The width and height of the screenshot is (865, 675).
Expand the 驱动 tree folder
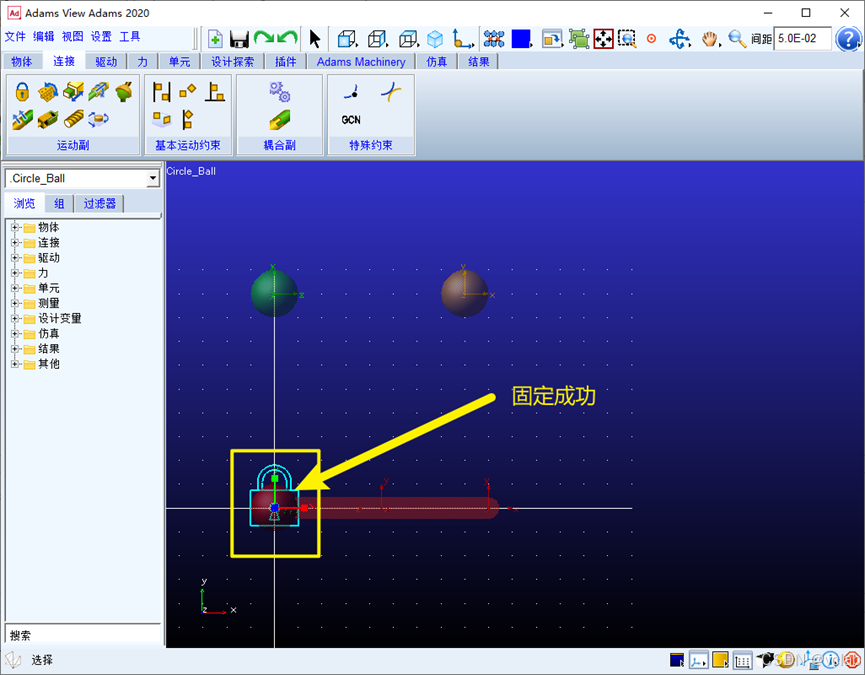pos(15,258)
